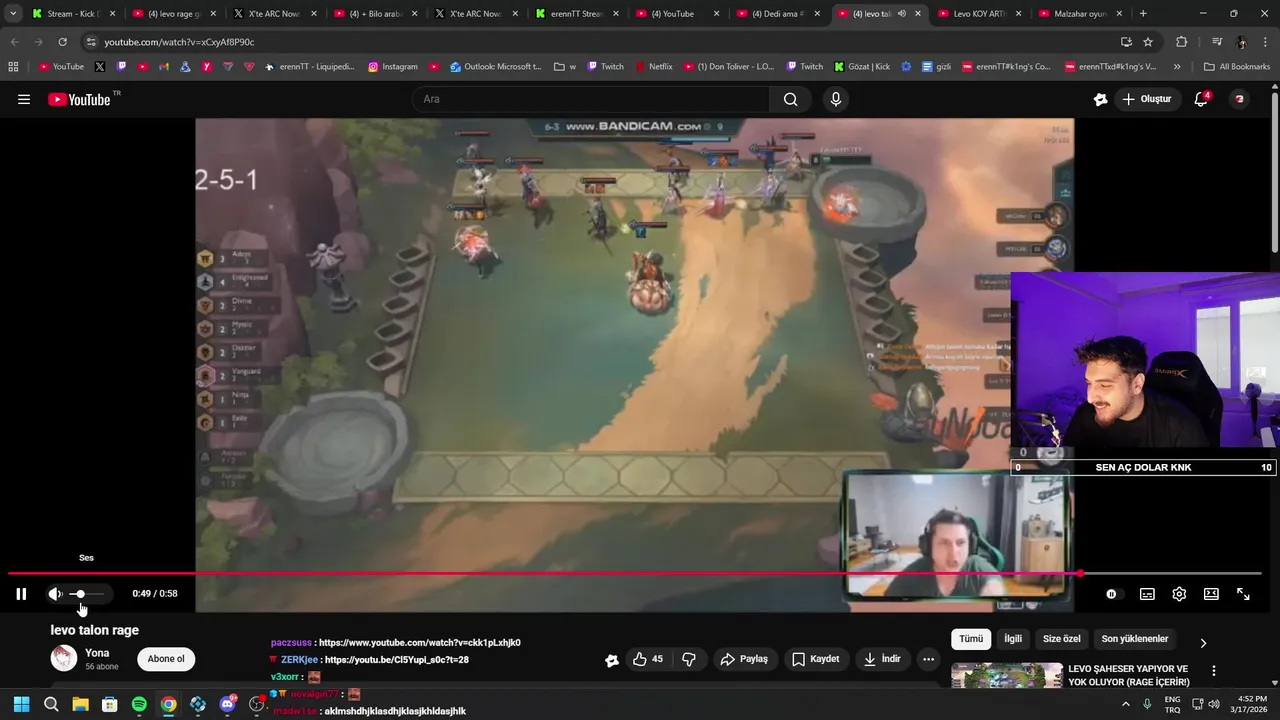Open the YouTube guide hamburger menu
Image resolution: width=1280 pixels, height=720 pixels.
coord(24,99)
